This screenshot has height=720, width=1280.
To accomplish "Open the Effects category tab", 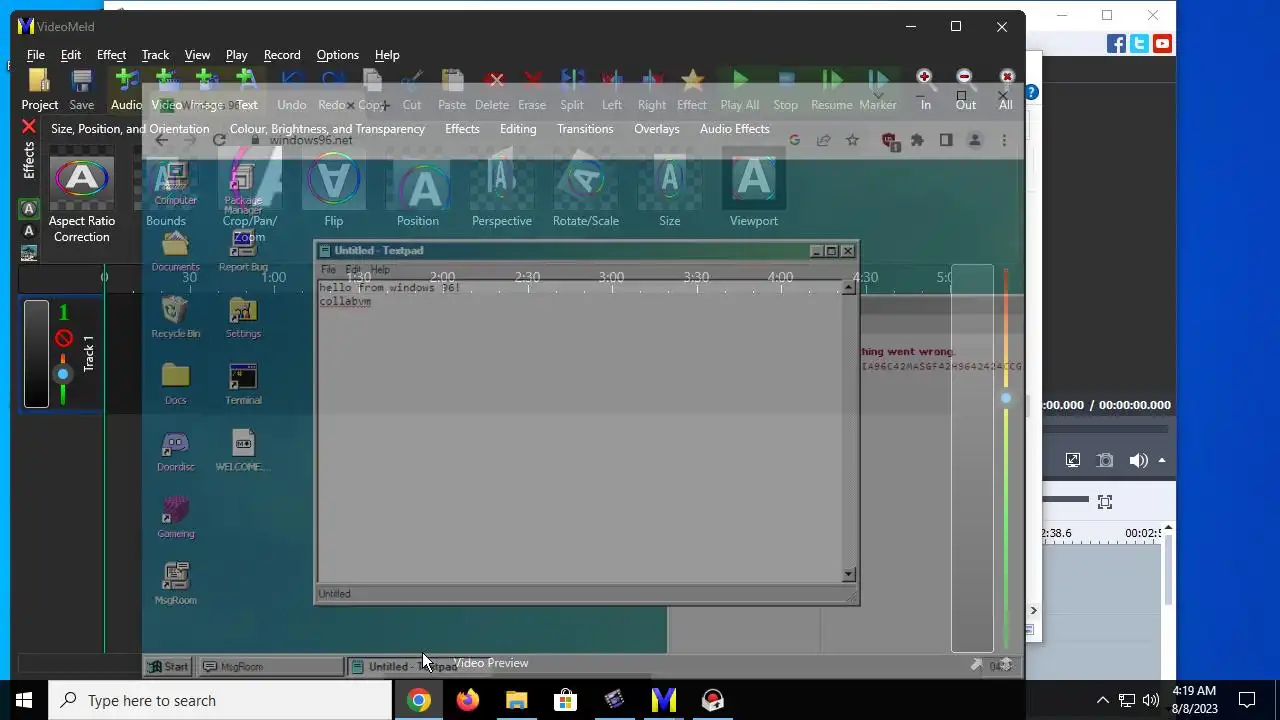I will pyautogui.click(x=462, y=129).
